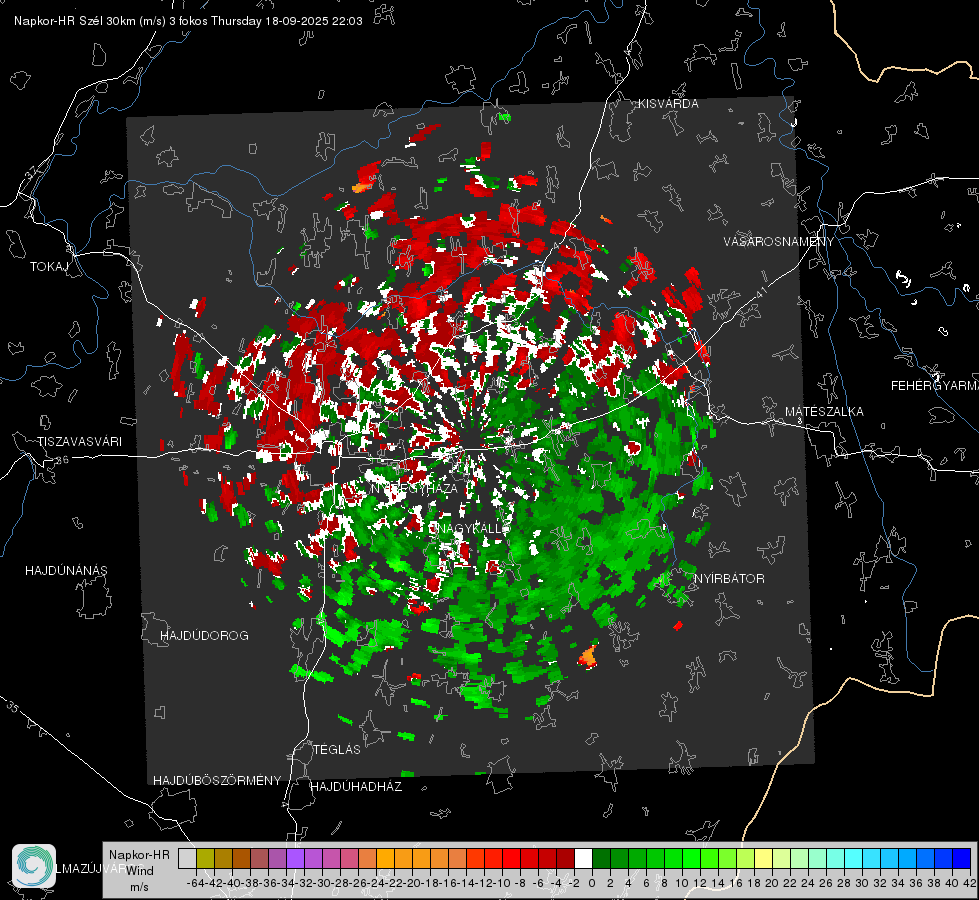979x900 pixels.
Task: Click the HAJDÚHADHÁZ town label
Action: (356, 787)
